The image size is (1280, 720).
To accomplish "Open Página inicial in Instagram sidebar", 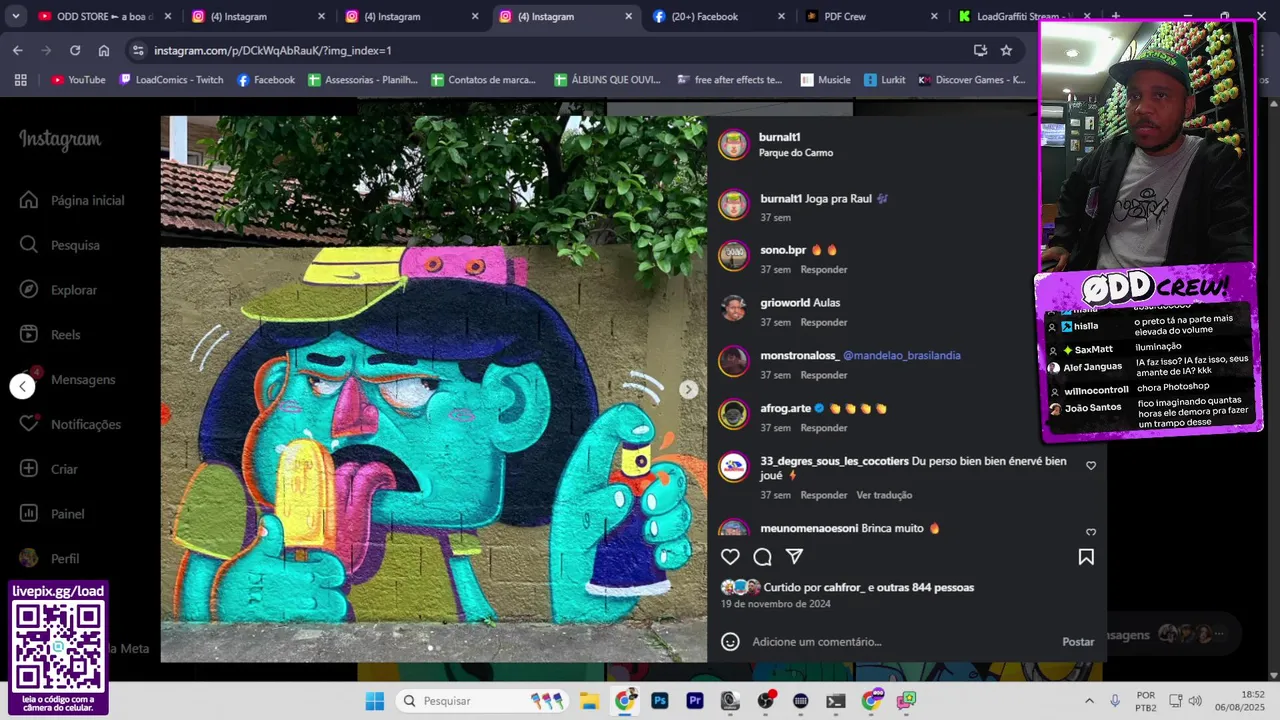I will point(72,200).
